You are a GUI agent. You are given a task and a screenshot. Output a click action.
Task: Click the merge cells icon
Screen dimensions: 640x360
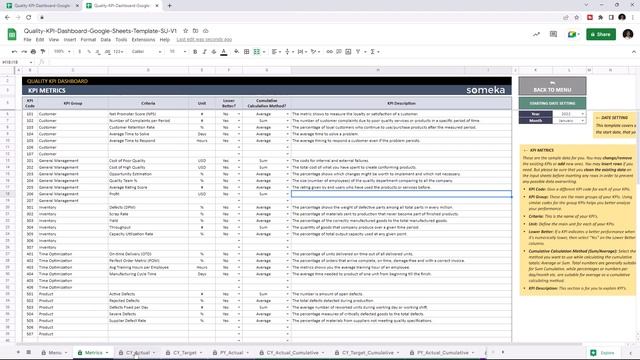point(257,52)
